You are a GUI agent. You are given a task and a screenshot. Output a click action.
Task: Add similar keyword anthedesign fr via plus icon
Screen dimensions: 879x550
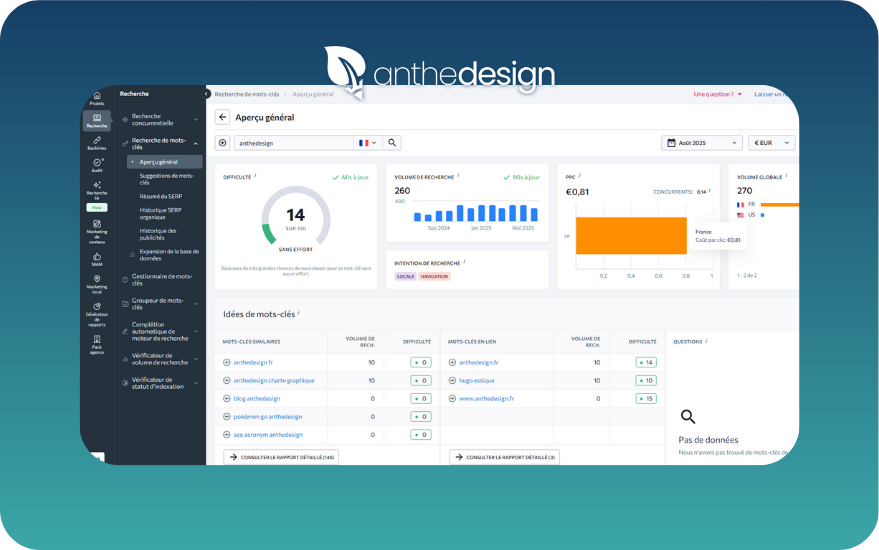(227, 362)
